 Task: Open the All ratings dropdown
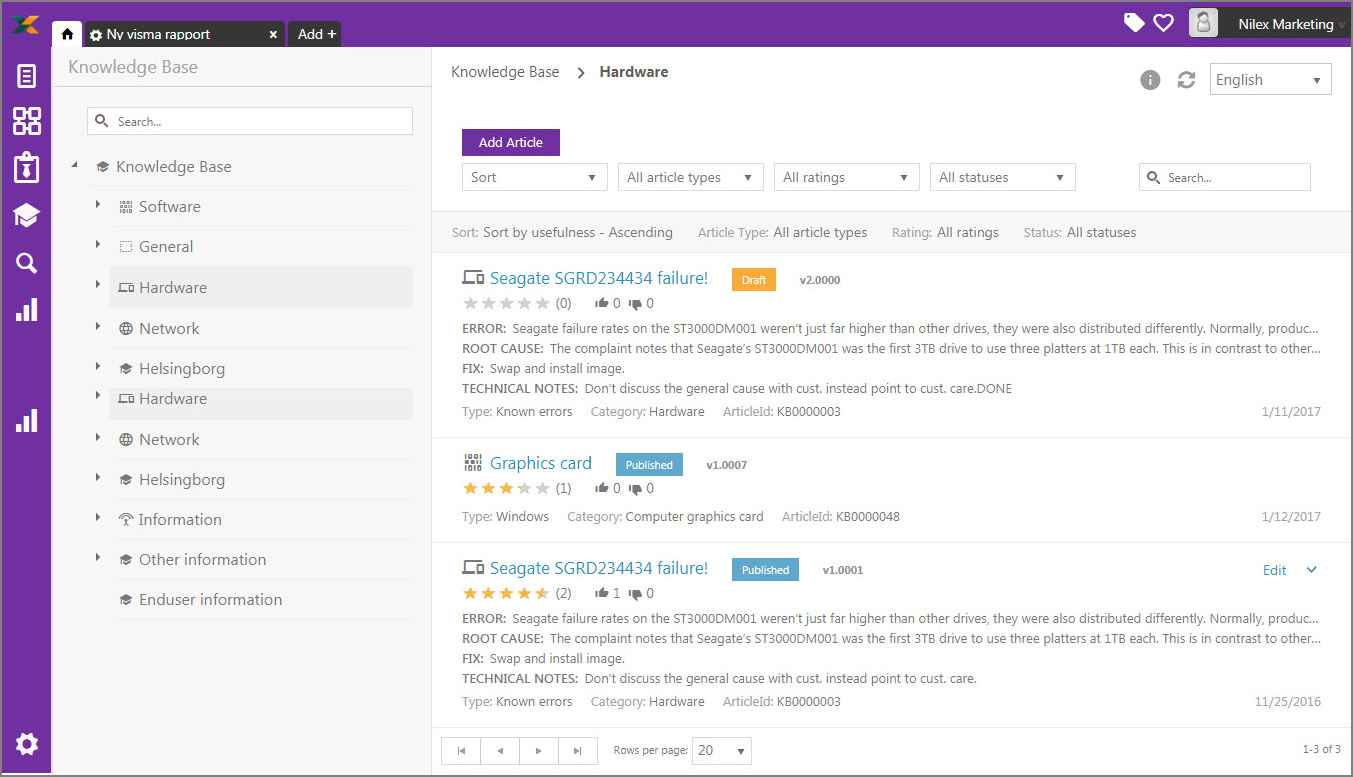coord(847,177)
